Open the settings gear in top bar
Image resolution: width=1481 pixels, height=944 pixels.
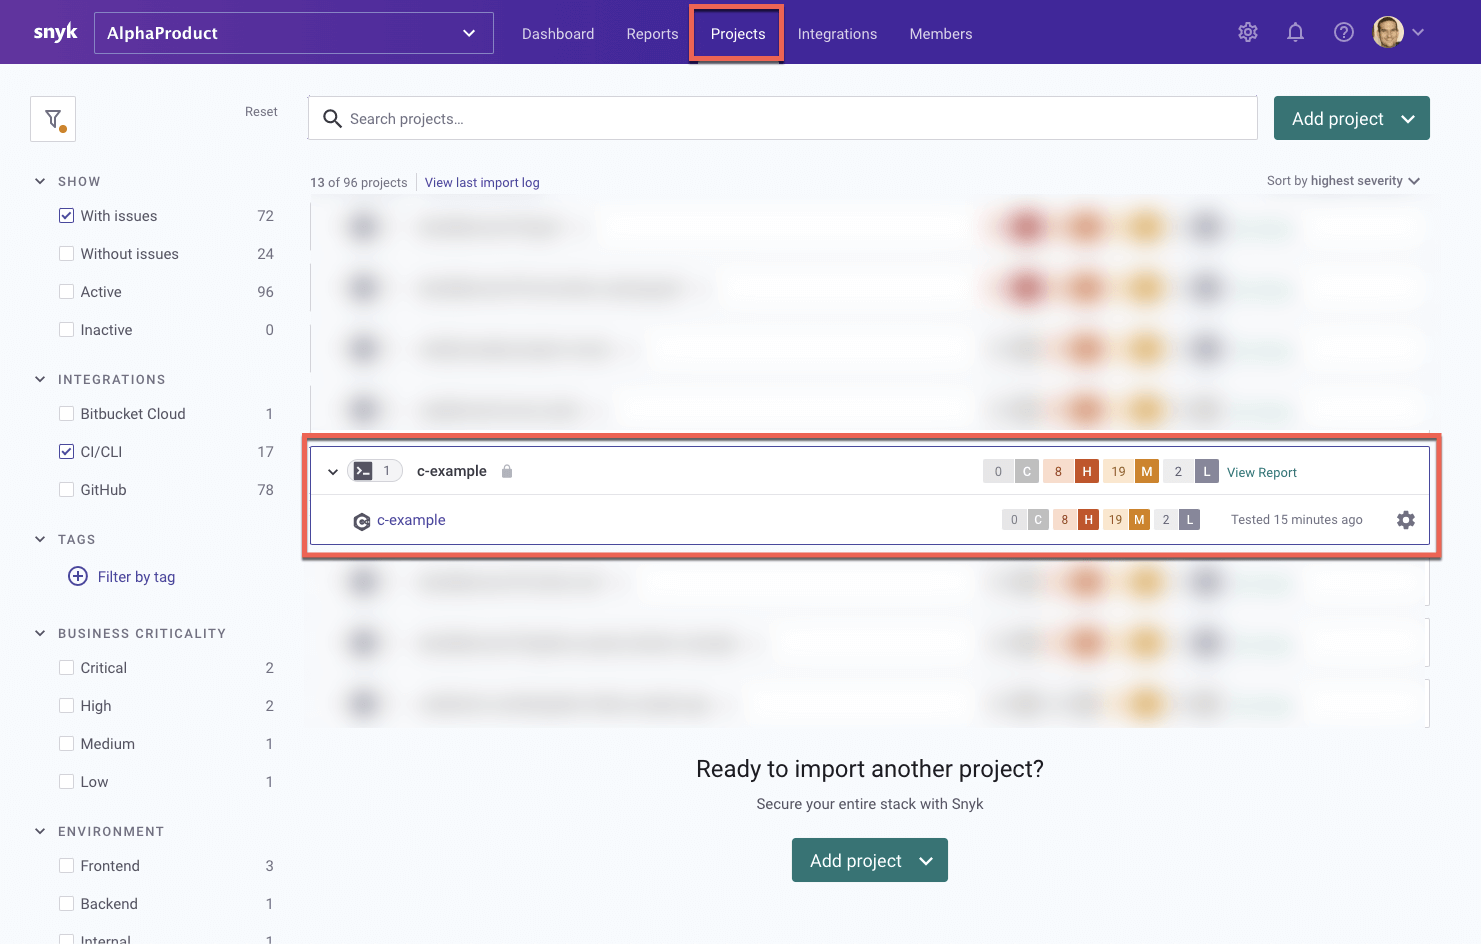click(1248, 32)
